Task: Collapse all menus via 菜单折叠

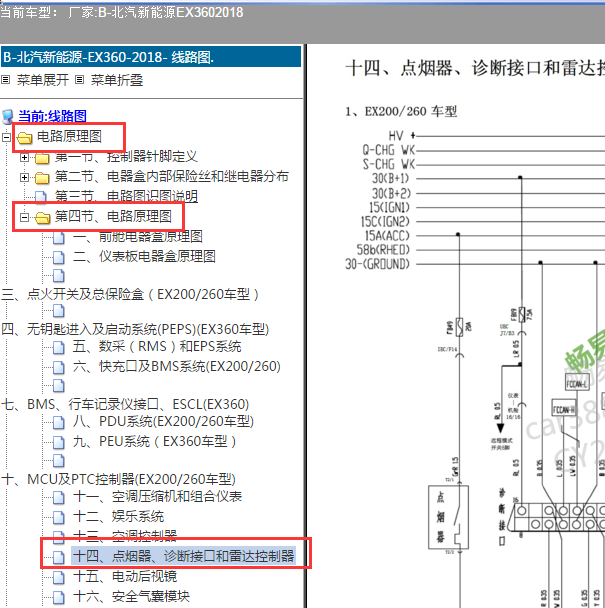Action: [117, 80]
